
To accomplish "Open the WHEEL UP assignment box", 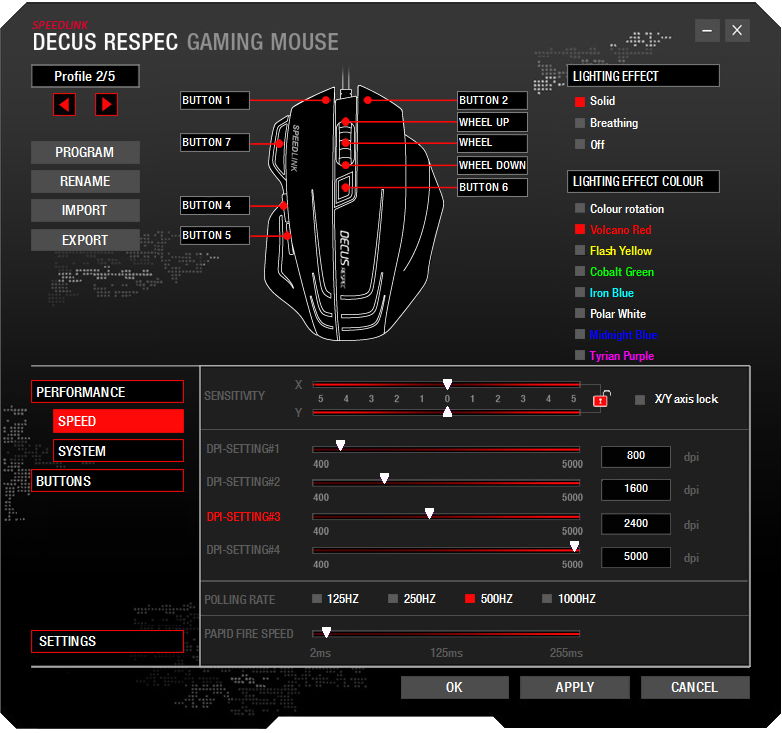I will coord(492,122).
